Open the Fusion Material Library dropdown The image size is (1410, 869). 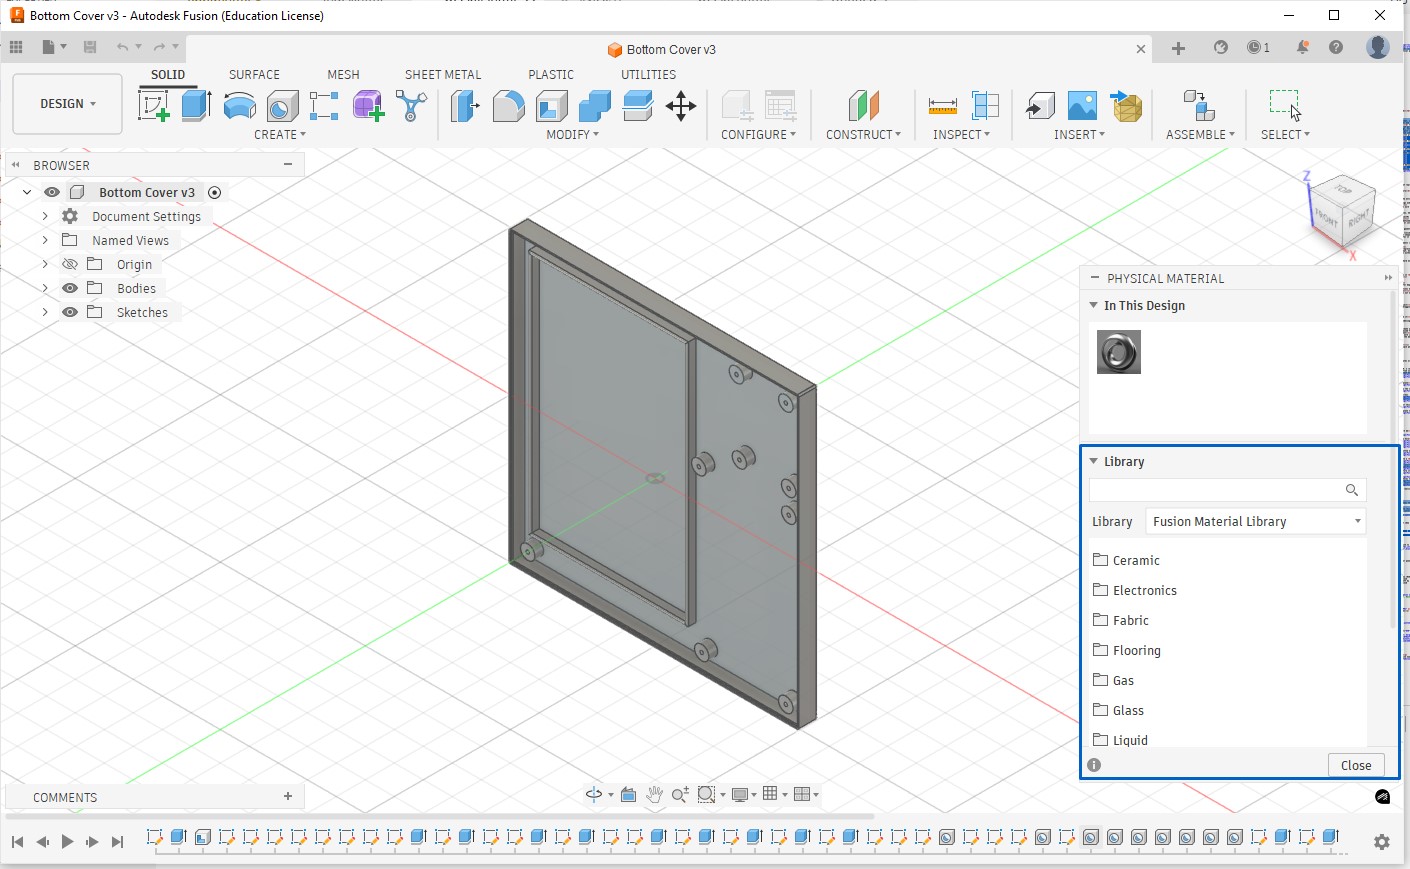coord(1255,521)
